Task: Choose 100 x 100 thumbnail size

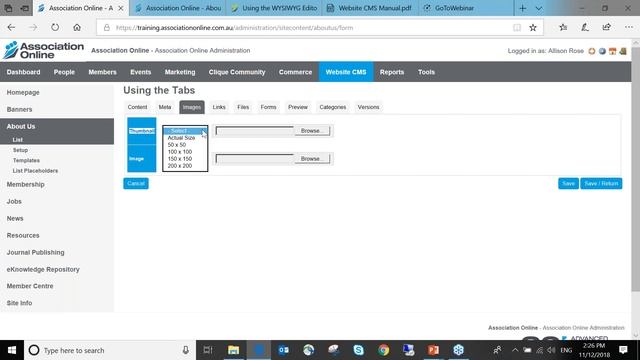Action: [x=185, y=152]
